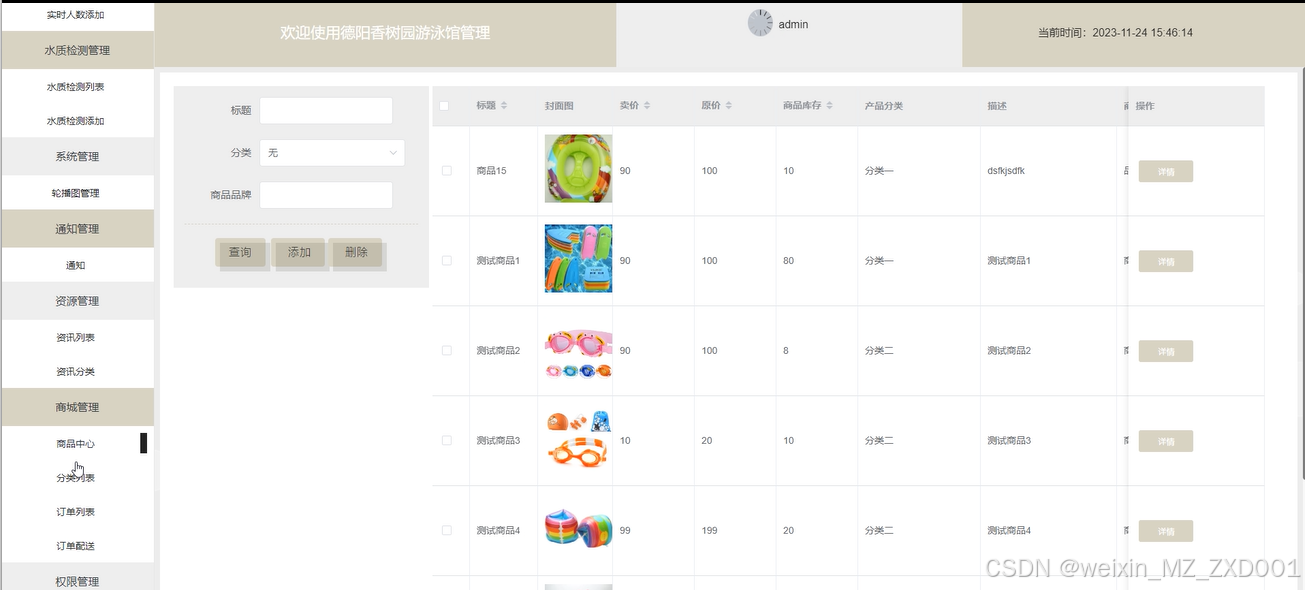Click the orange goggles thumbnail of 测试商品3
Screen dimensions: 1305x590
578,439
